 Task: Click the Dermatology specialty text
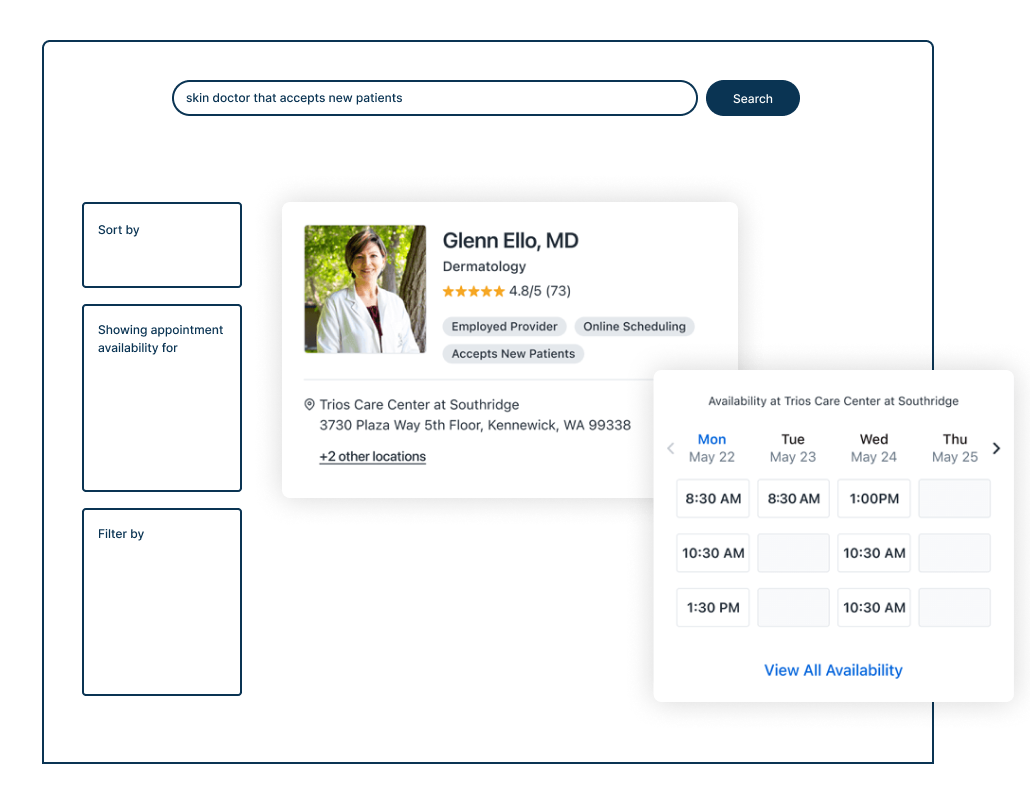pos(484,267)
